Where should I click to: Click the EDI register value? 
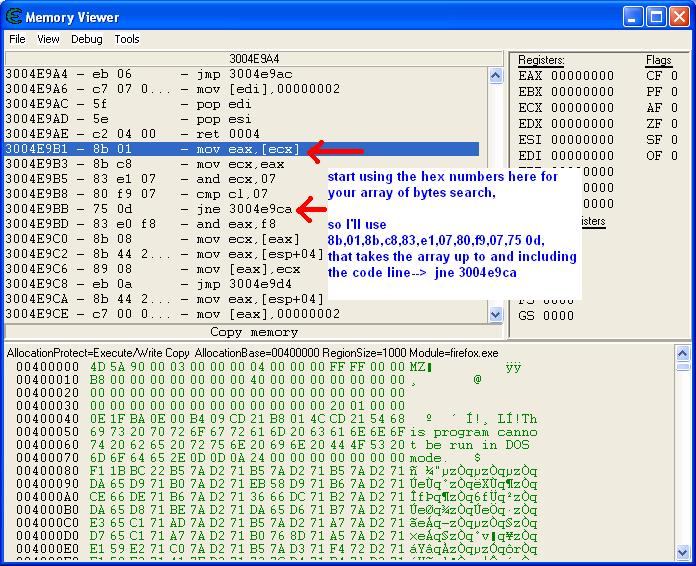point(582,156)
